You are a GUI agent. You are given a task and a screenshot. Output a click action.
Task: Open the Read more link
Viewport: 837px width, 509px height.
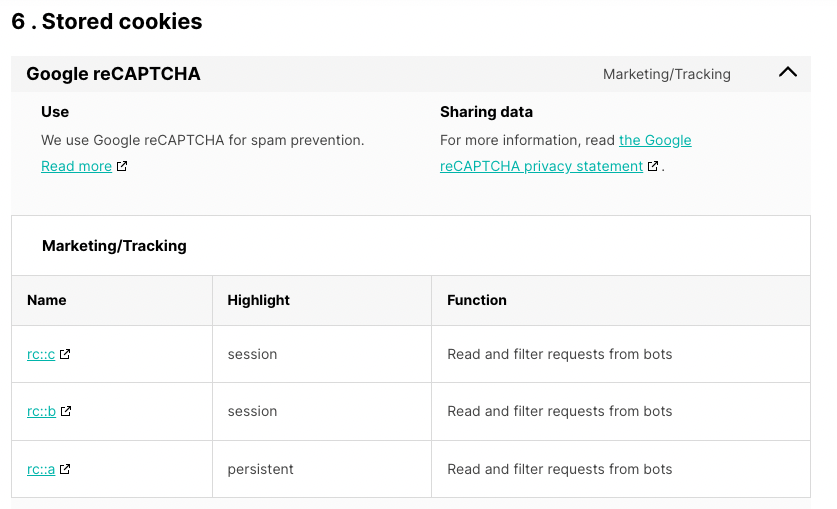[x=76, y=166]
